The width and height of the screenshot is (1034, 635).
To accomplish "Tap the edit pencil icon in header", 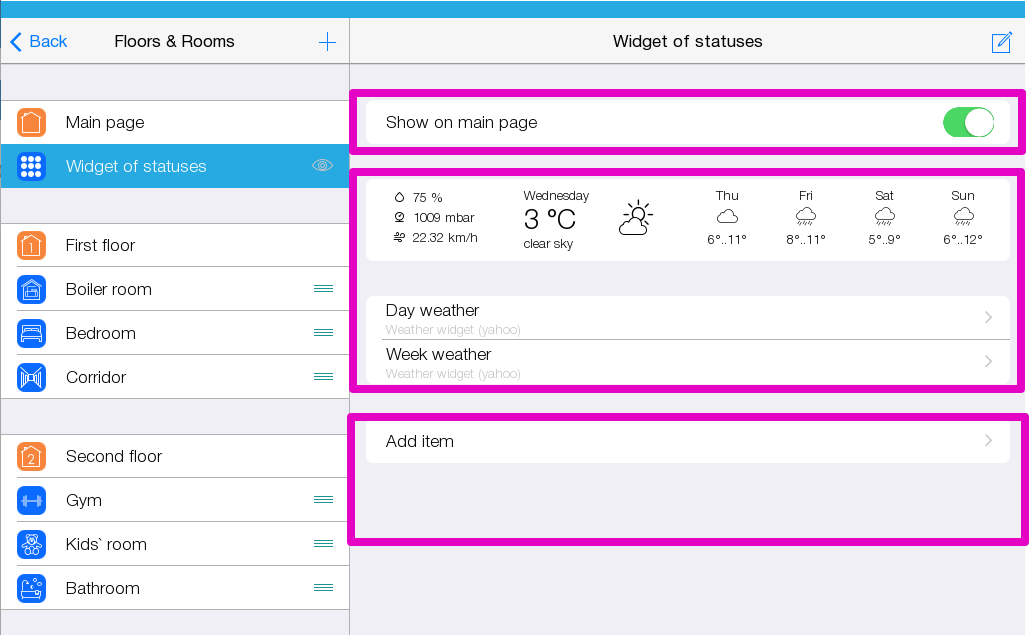I will click(x=1001, y=42).
